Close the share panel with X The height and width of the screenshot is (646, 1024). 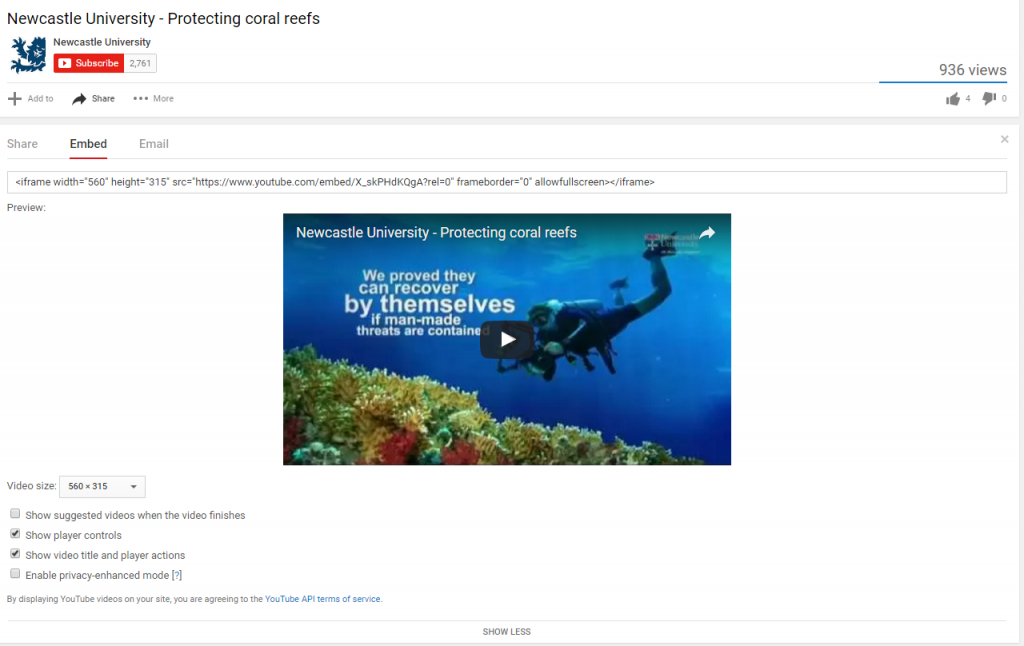1004,139
